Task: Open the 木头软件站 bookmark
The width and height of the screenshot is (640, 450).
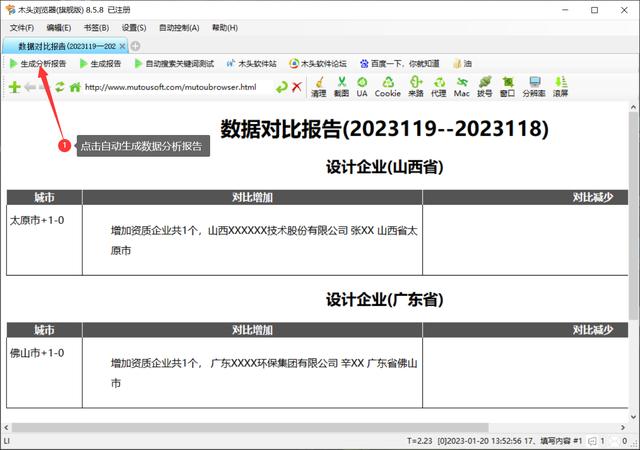Action: tap(251, 64)
